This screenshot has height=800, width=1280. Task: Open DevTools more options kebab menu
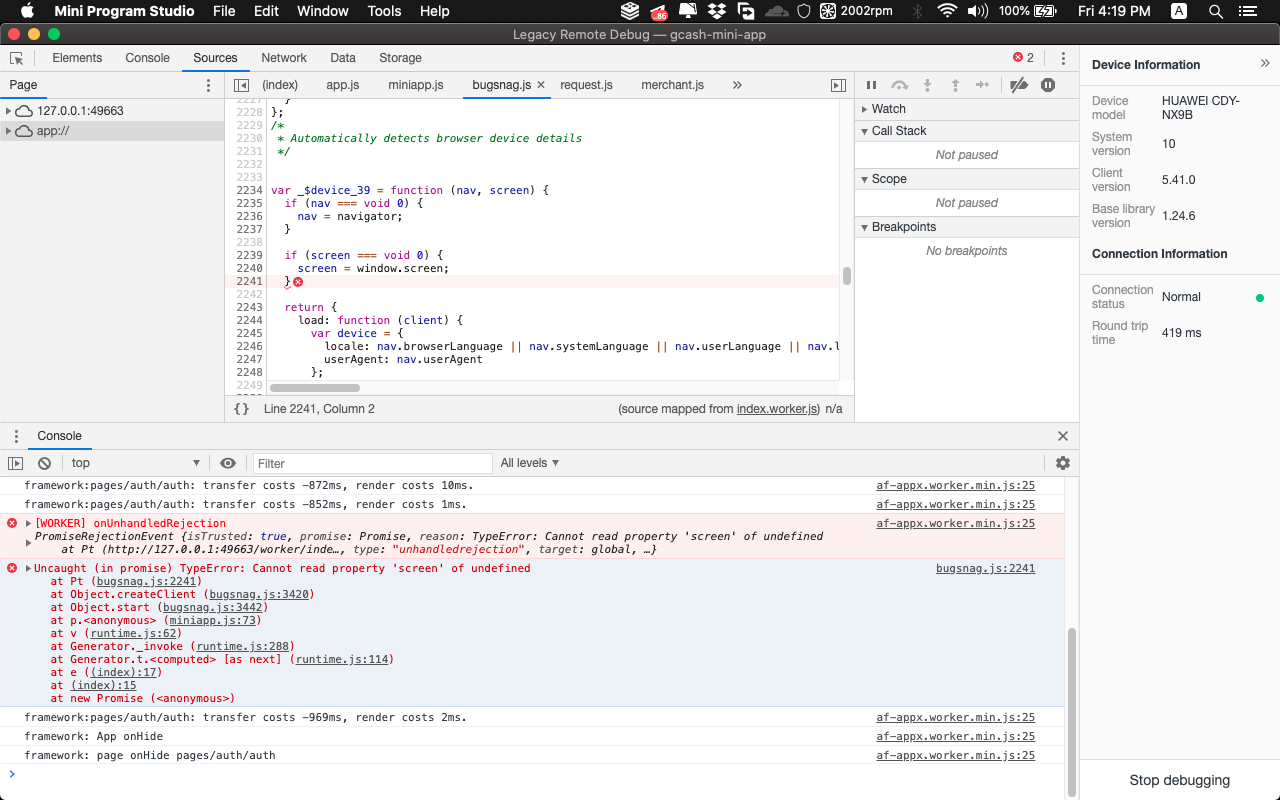(x=1063, y=58)
